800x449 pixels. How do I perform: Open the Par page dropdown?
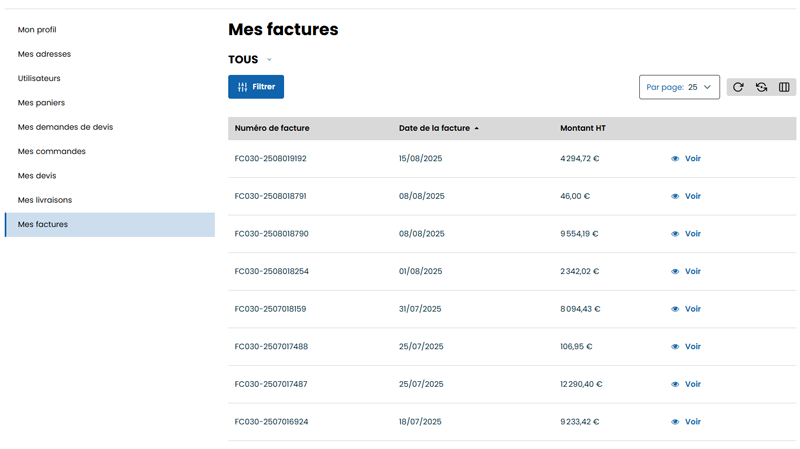point(679,87)
